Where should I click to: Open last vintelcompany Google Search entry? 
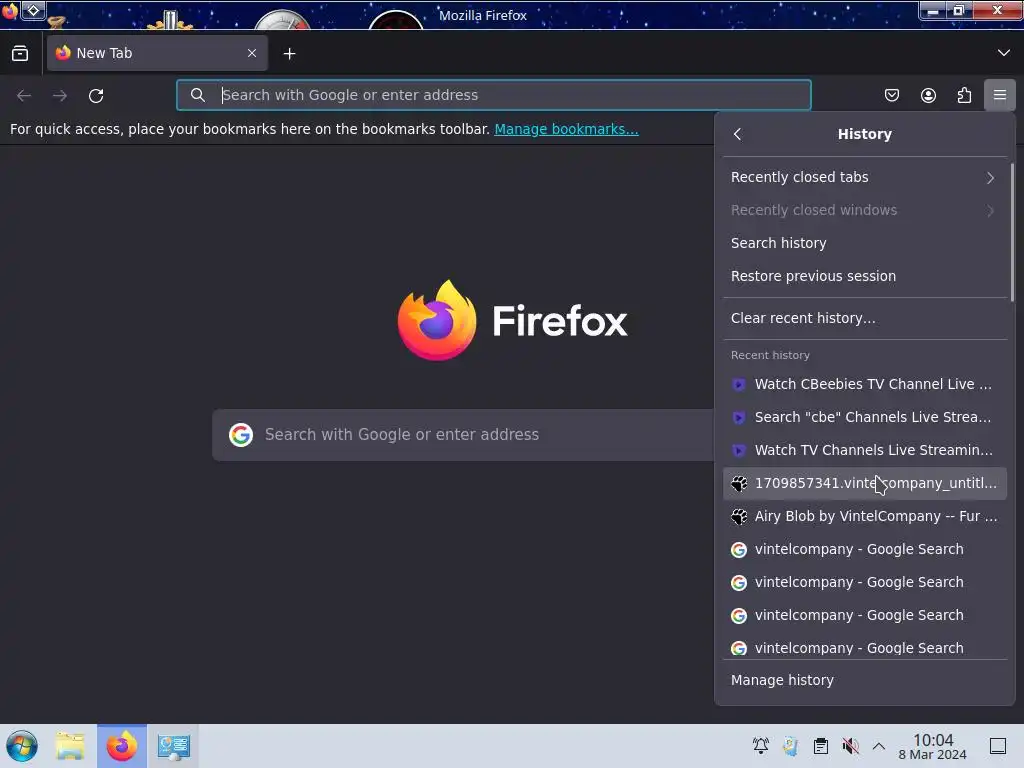coord(865,647)
